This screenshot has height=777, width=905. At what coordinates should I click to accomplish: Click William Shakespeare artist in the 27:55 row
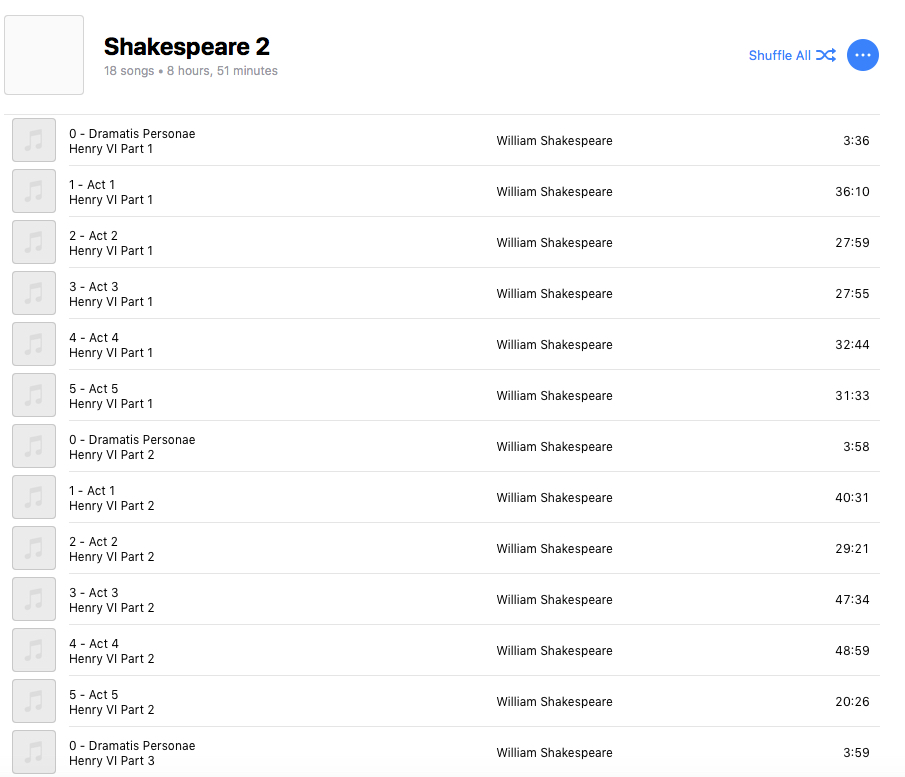[x=554, y=294]
